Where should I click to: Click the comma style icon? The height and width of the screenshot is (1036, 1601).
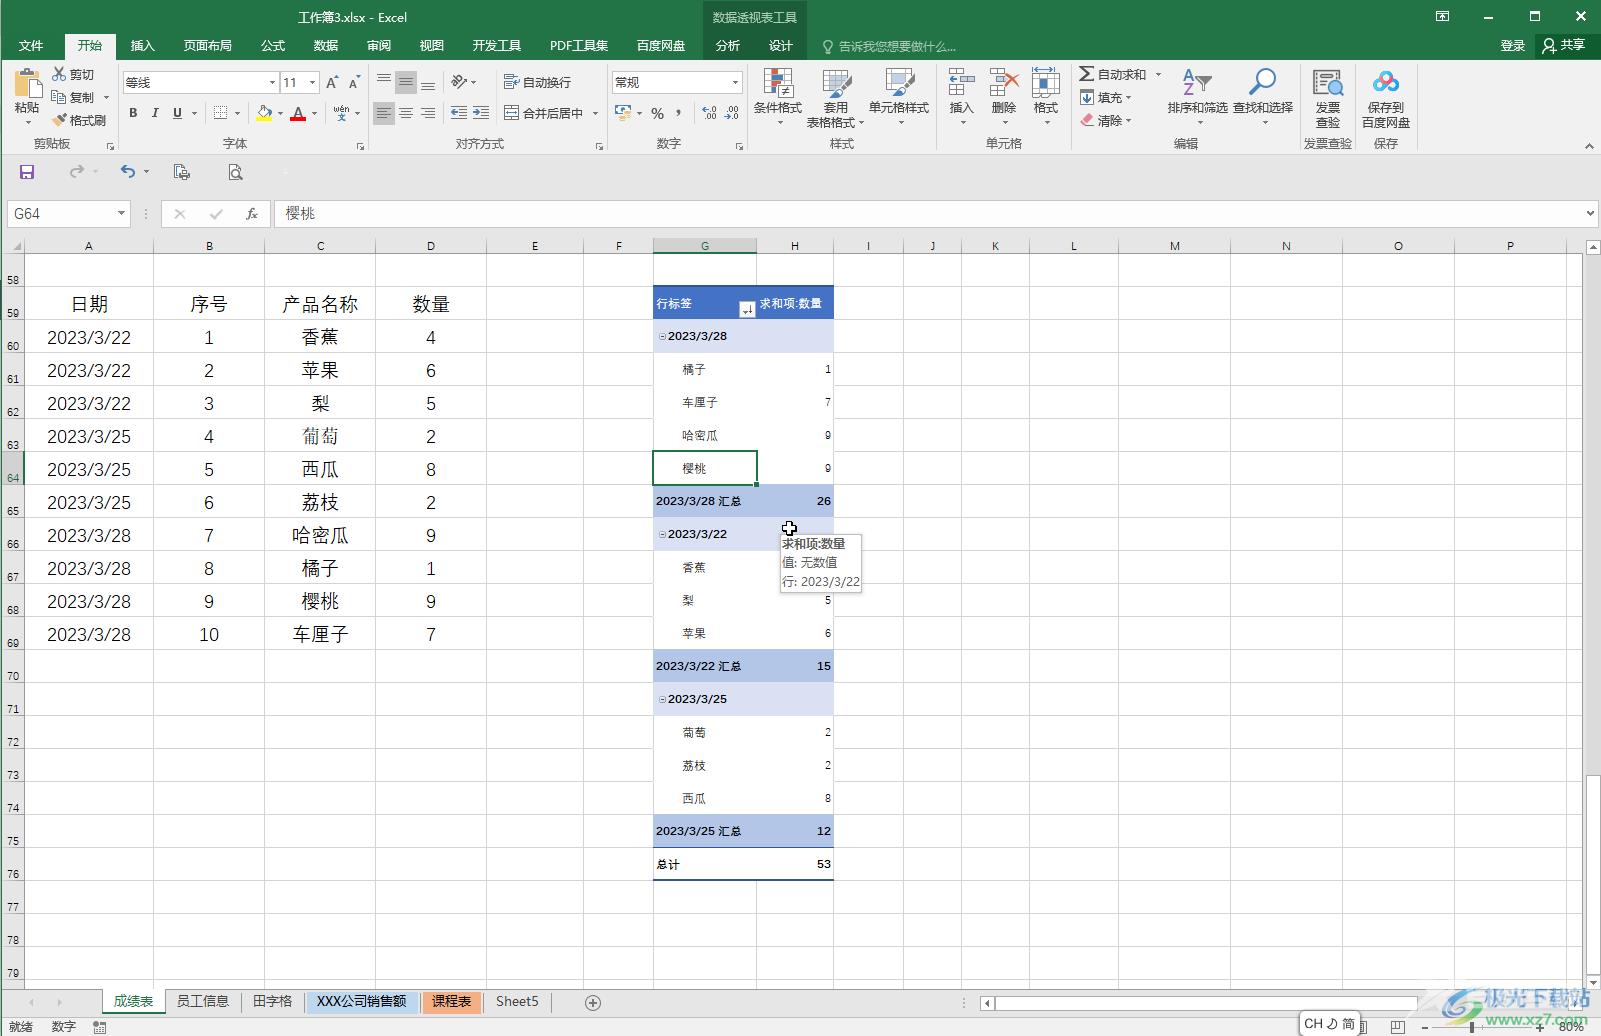click(x=678, y=113)
